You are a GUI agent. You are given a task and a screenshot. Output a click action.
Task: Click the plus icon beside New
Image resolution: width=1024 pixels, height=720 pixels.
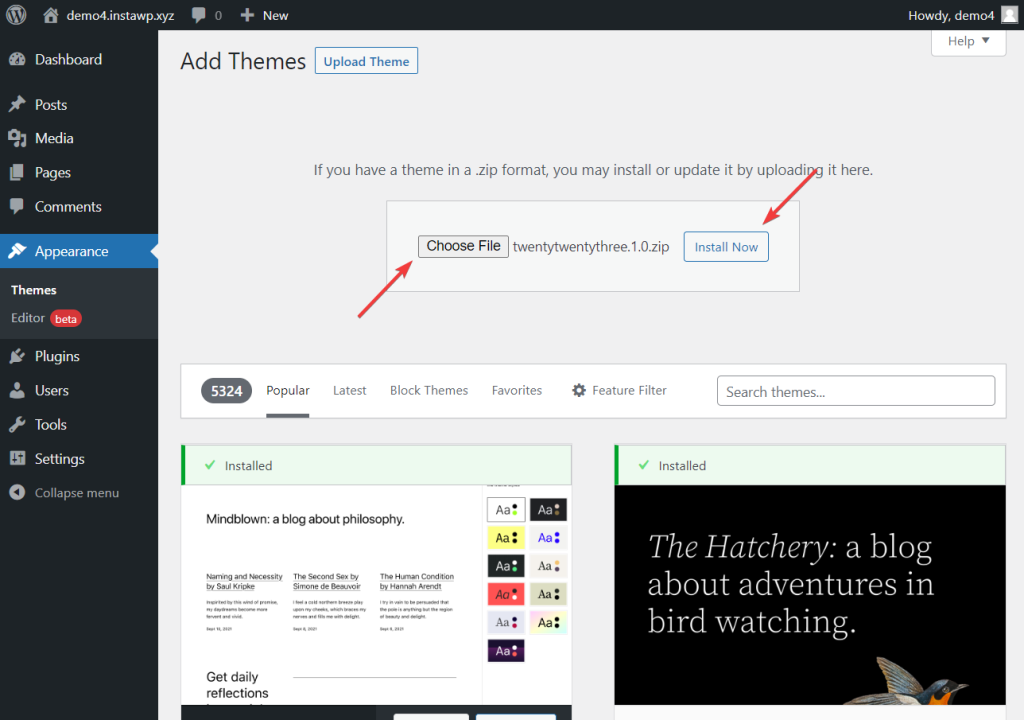tap(247, 15)
